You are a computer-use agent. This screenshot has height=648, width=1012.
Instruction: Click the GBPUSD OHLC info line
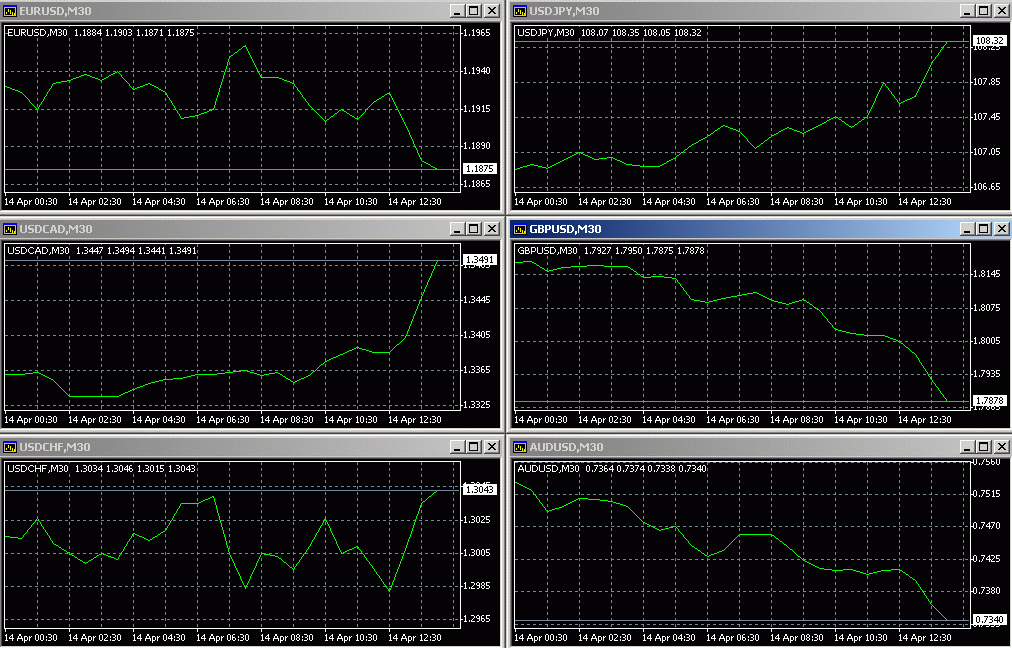[611, 250]
